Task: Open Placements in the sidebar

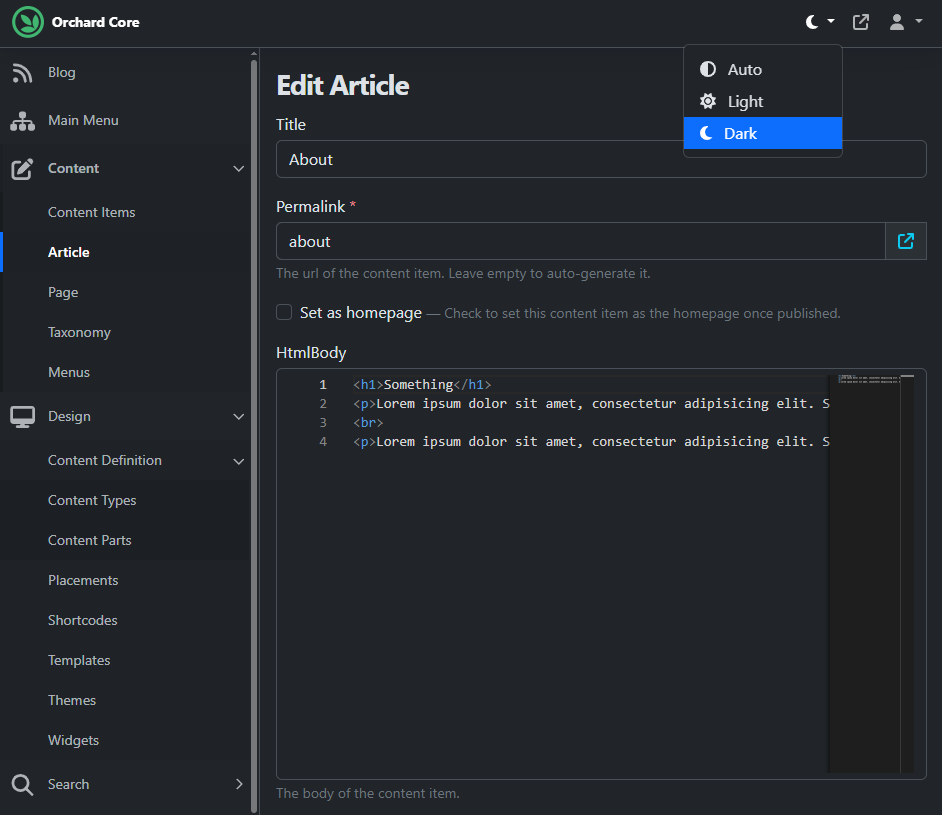Action: [83, 580]
